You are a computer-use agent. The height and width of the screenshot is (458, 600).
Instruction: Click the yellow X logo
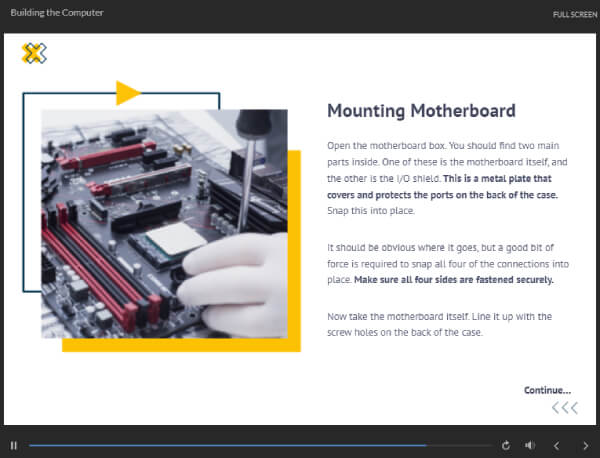coord(34,54)
